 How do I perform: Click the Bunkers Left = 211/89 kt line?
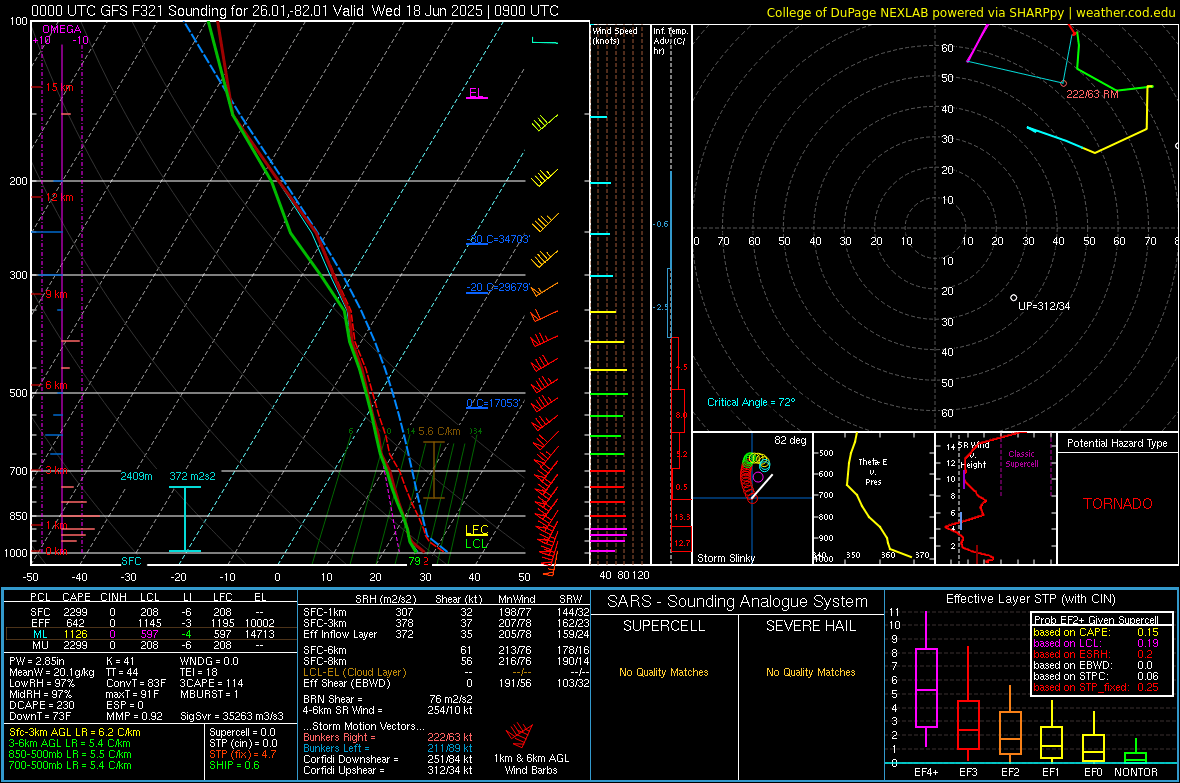pos(388,748)
